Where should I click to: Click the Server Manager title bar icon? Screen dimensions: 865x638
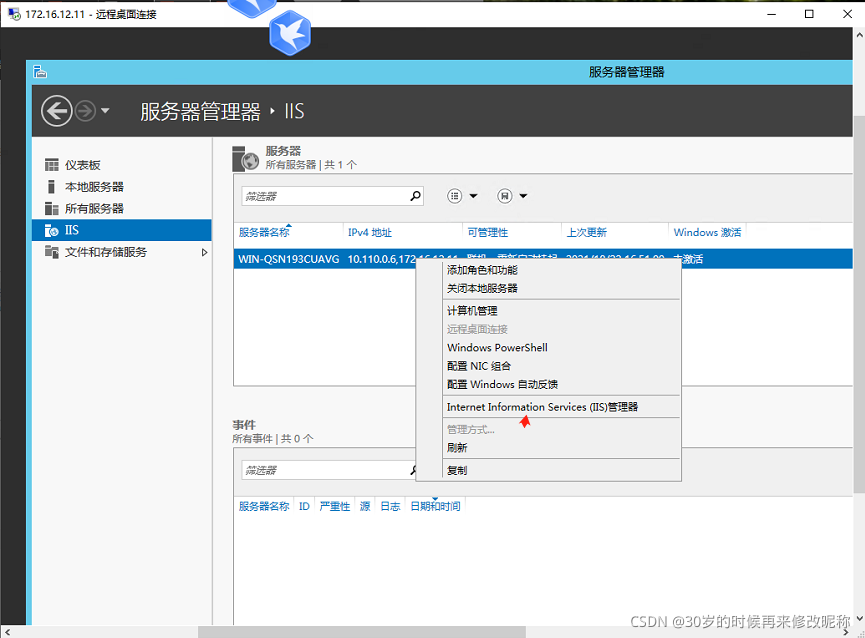[40, 72]
